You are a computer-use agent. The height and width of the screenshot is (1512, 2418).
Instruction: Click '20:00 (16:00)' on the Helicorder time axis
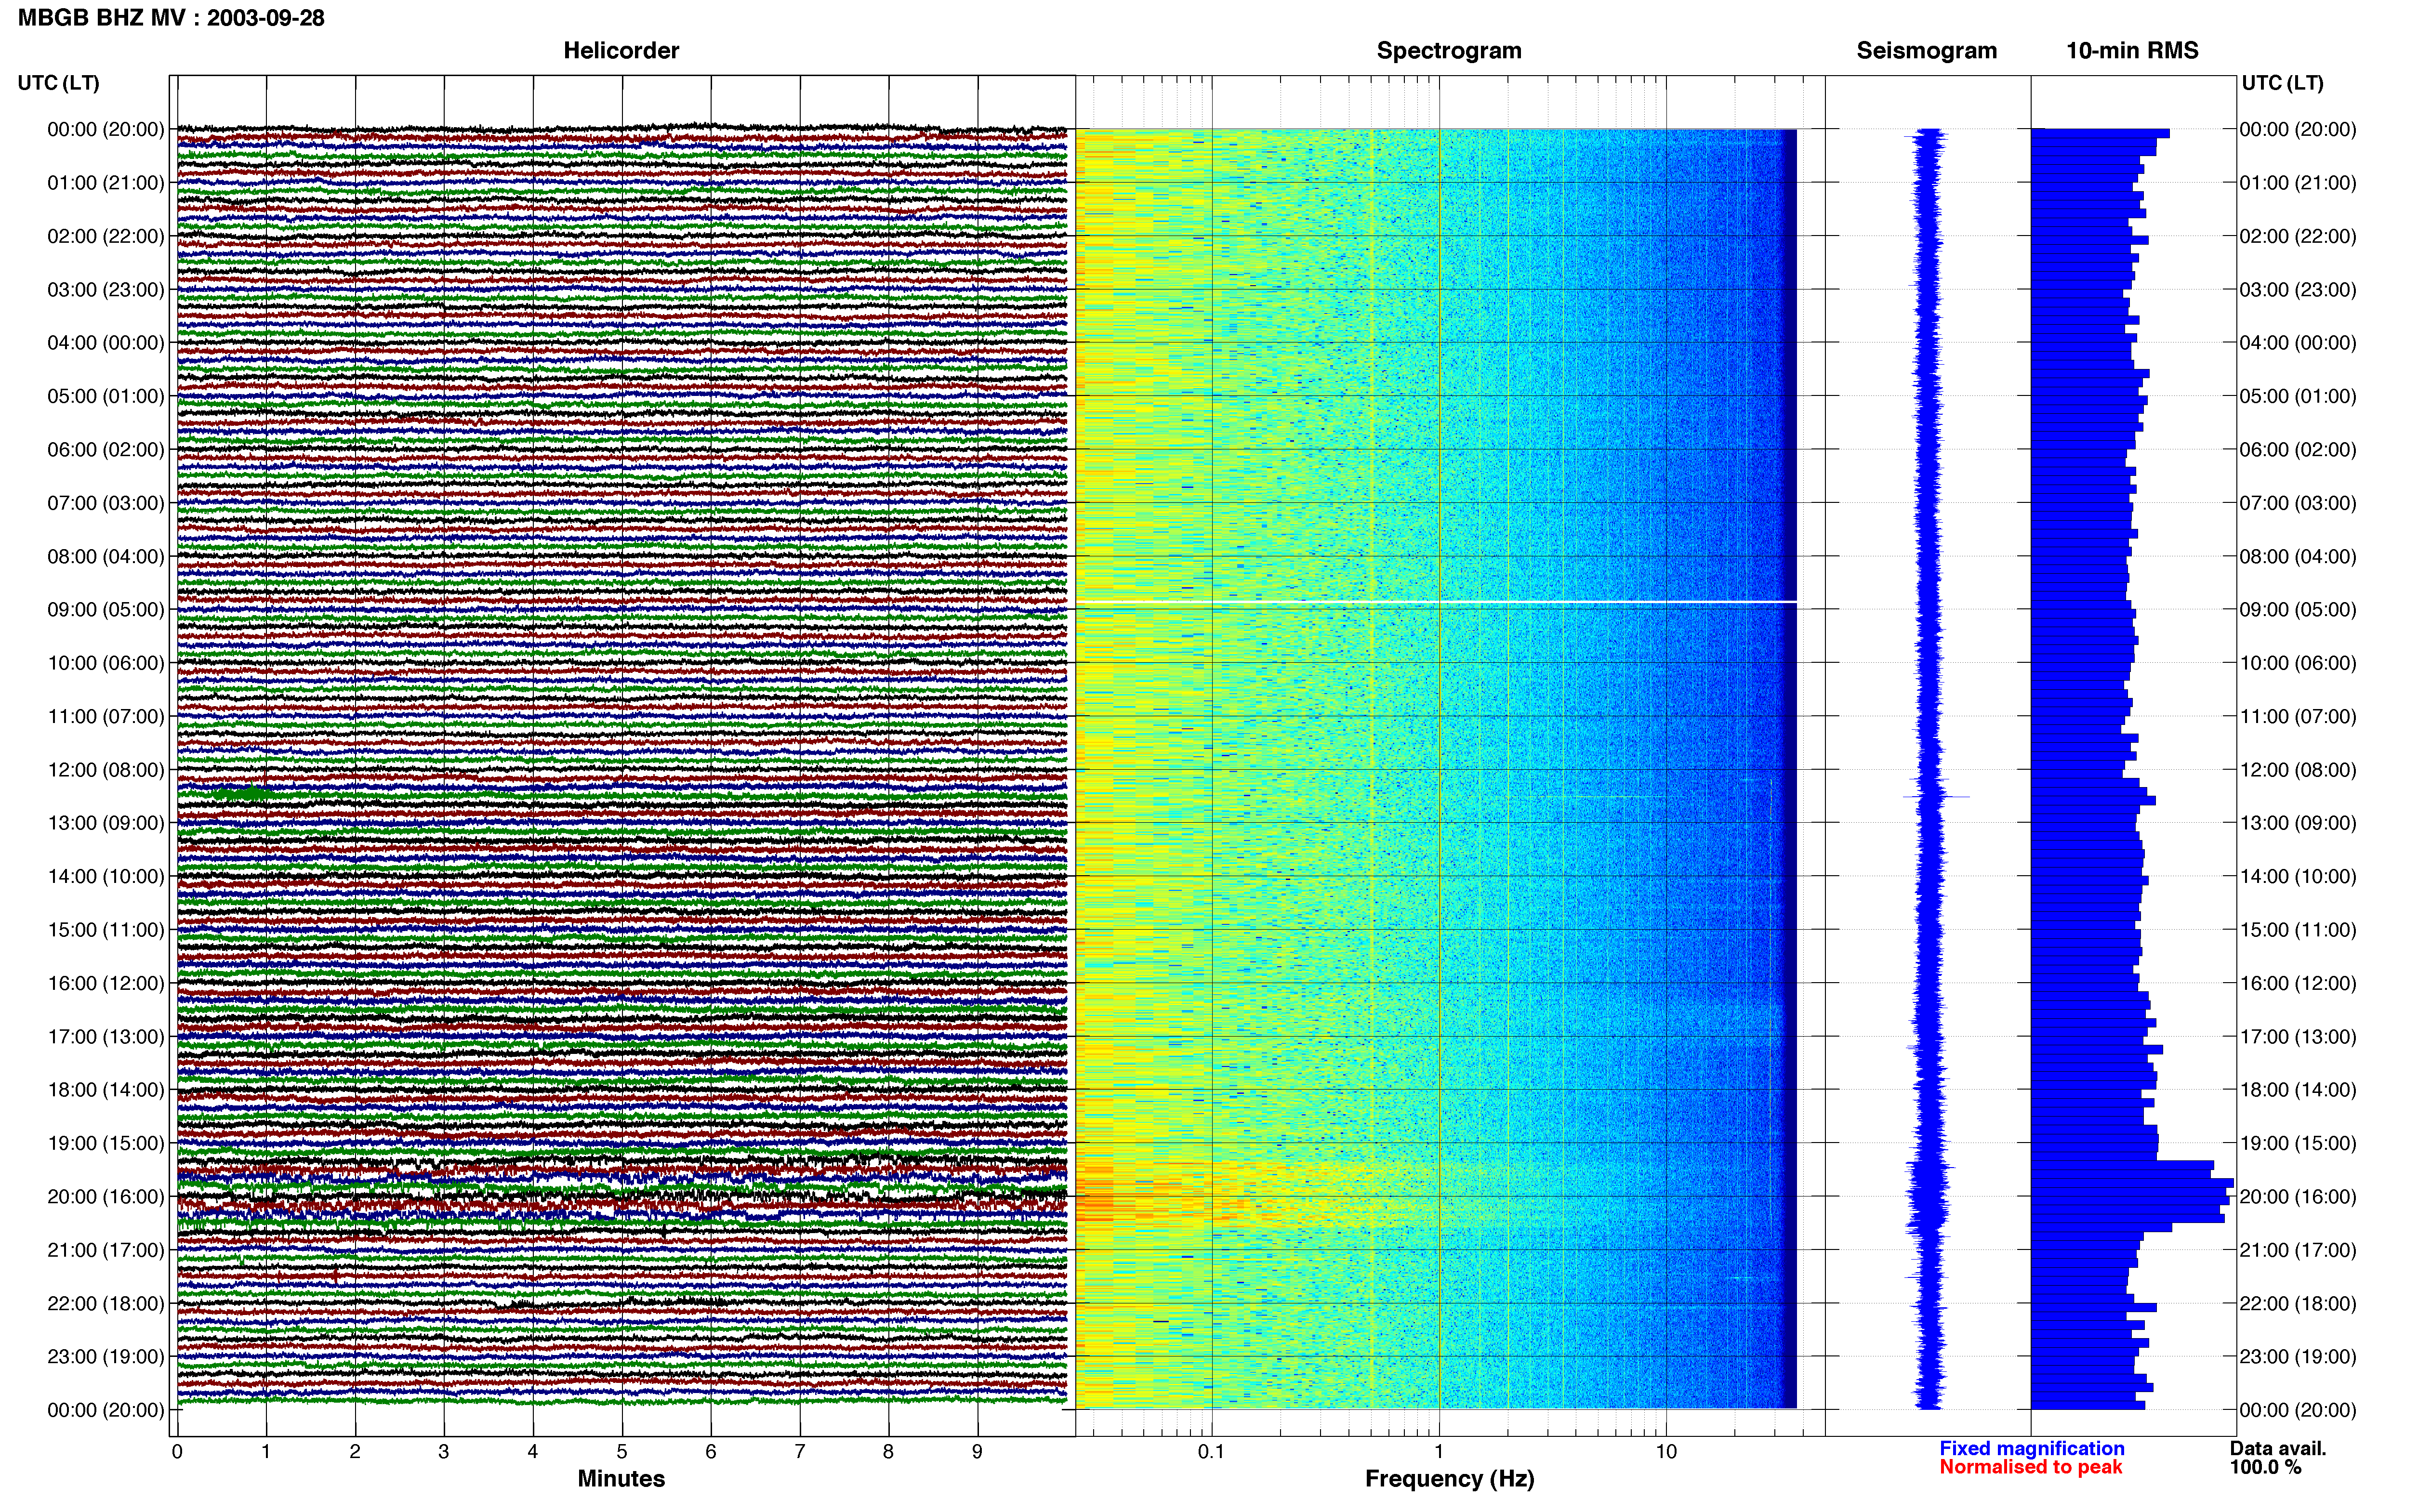(x=106, y=1197)
